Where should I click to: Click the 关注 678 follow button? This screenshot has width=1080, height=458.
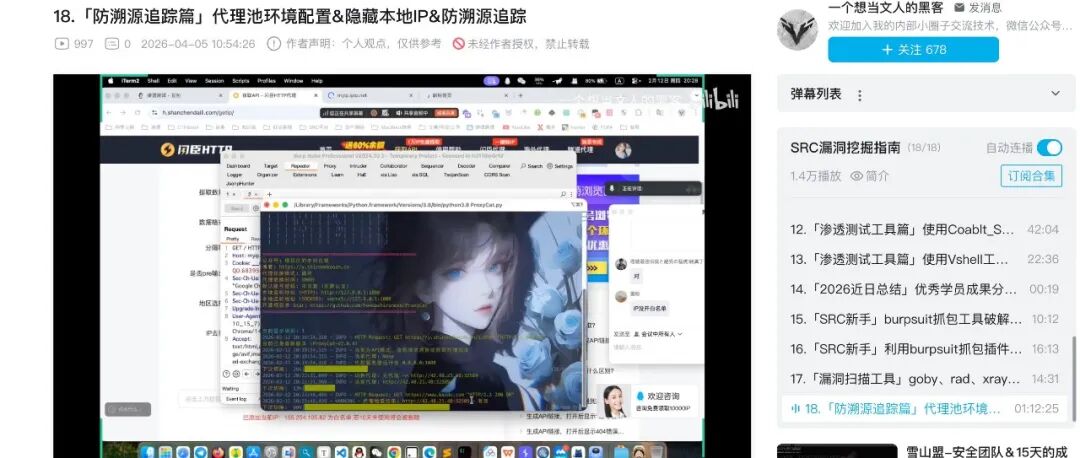click(913, 50)
